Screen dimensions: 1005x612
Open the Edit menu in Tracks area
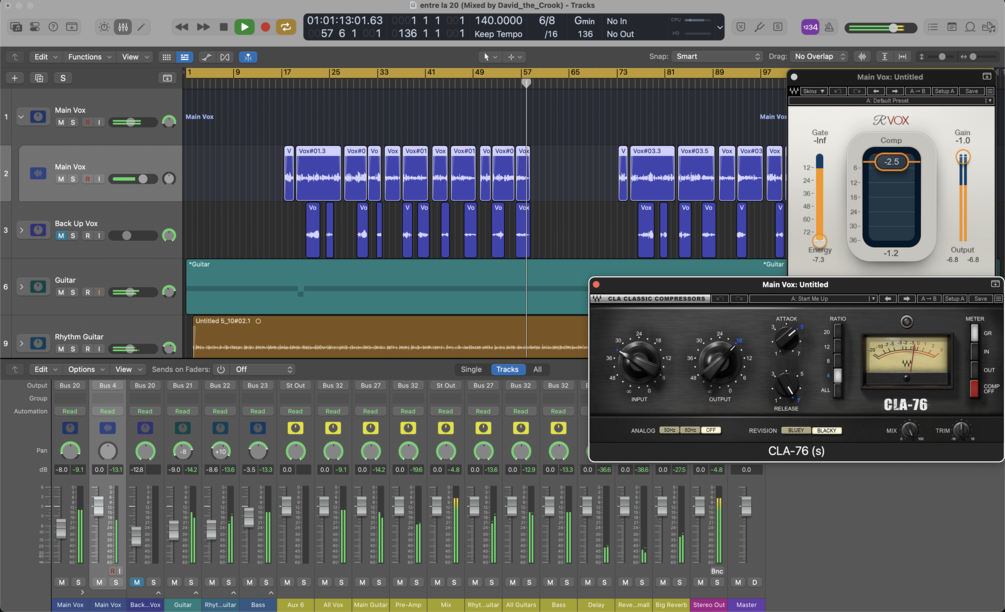45,57
